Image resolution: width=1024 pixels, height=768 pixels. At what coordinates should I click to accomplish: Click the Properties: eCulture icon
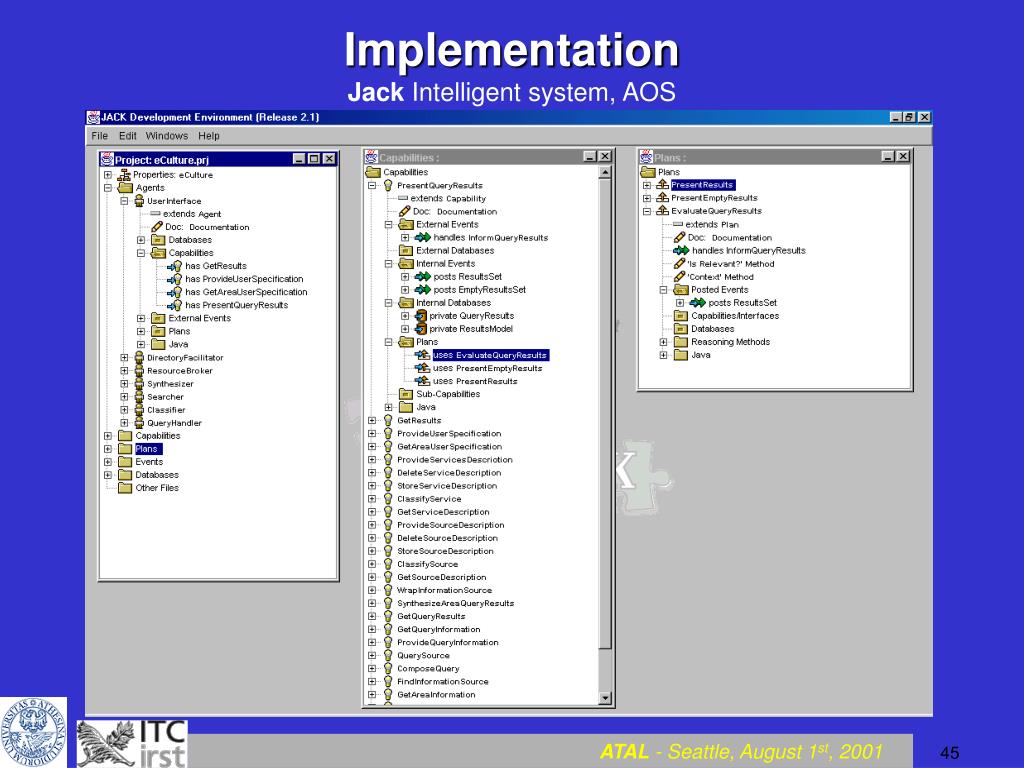[124, 175]
